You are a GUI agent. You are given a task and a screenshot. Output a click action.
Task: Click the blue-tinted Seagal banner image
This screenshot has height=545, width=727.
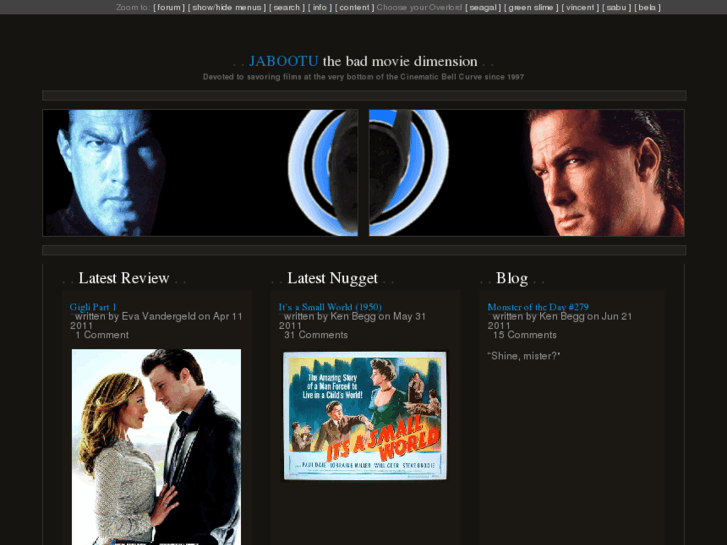200,173
